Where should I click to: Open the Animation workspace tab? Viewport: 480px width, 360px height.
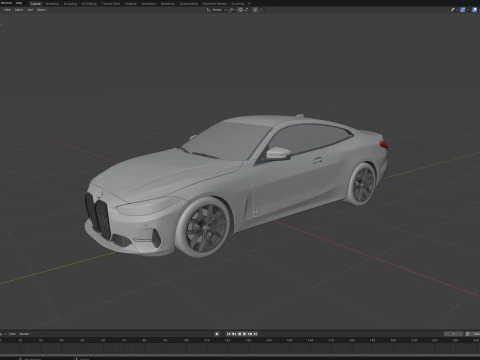[149, 4]
